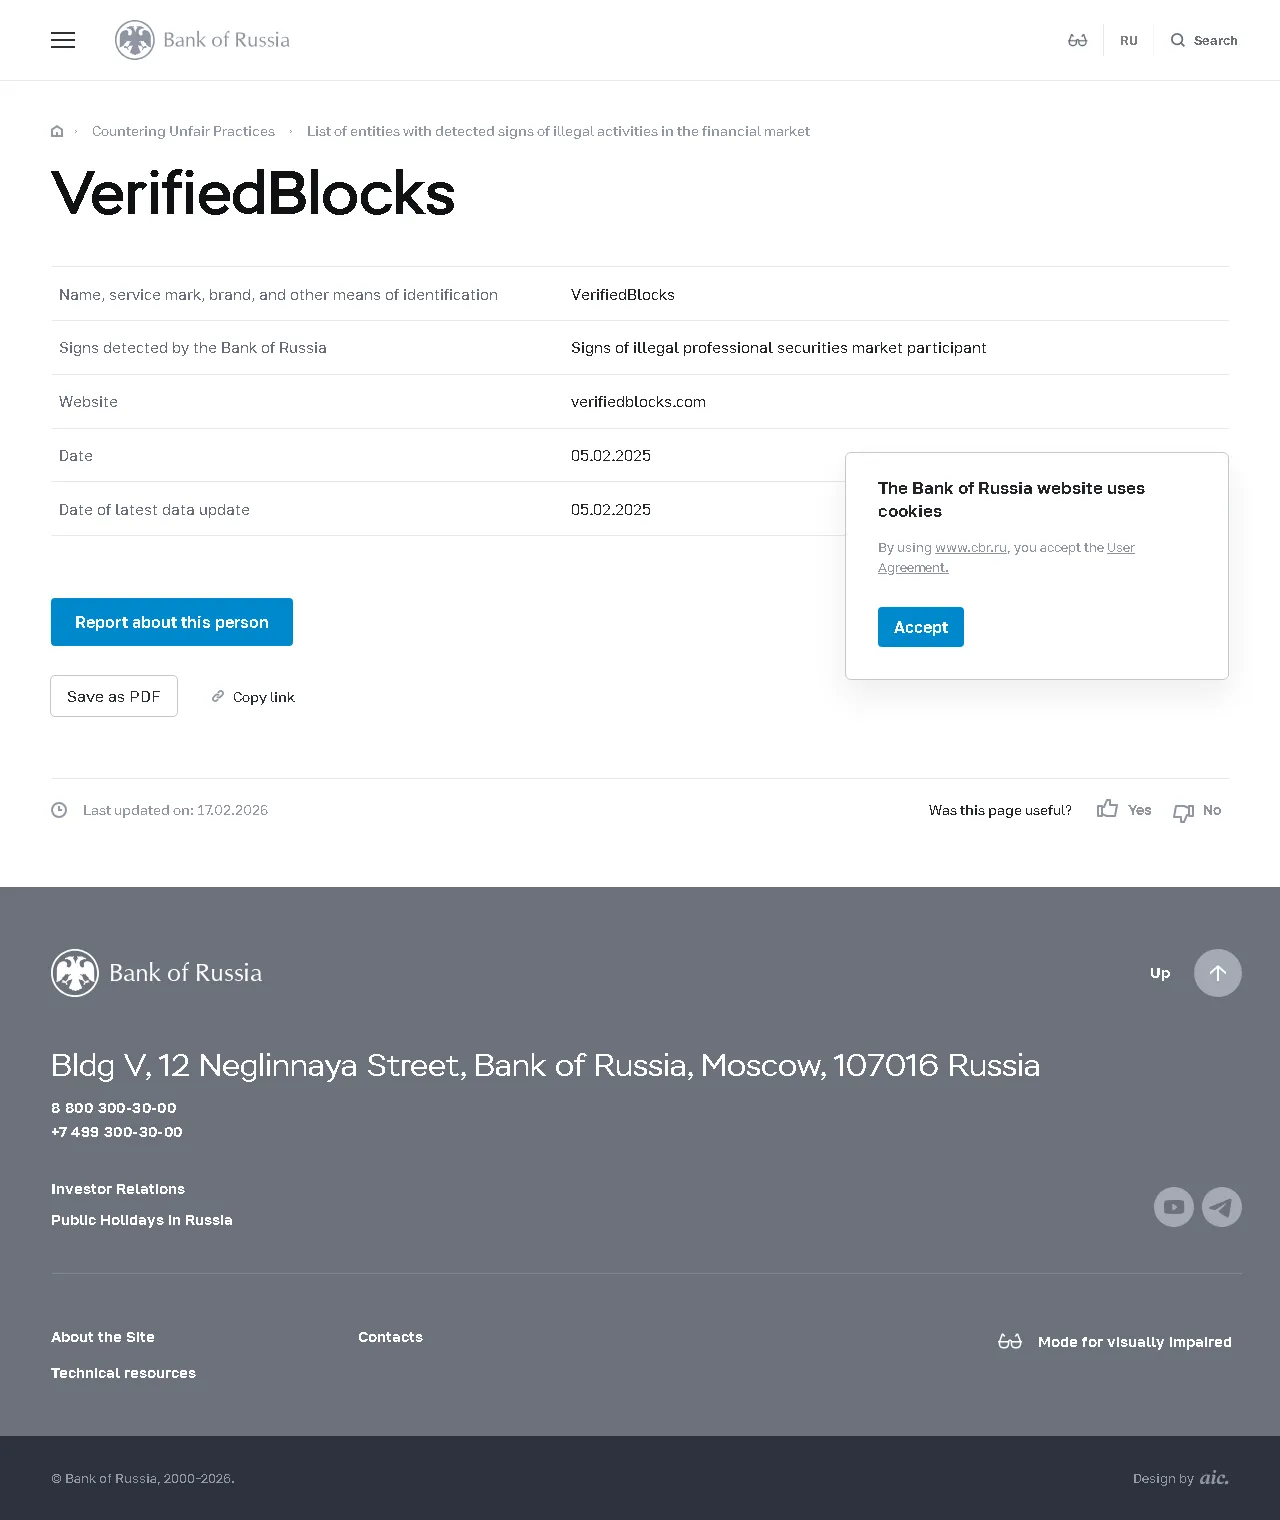Open the User Agreement link
The height and width of the screenshot is (1520, 1280).
tap(1006, 557)
